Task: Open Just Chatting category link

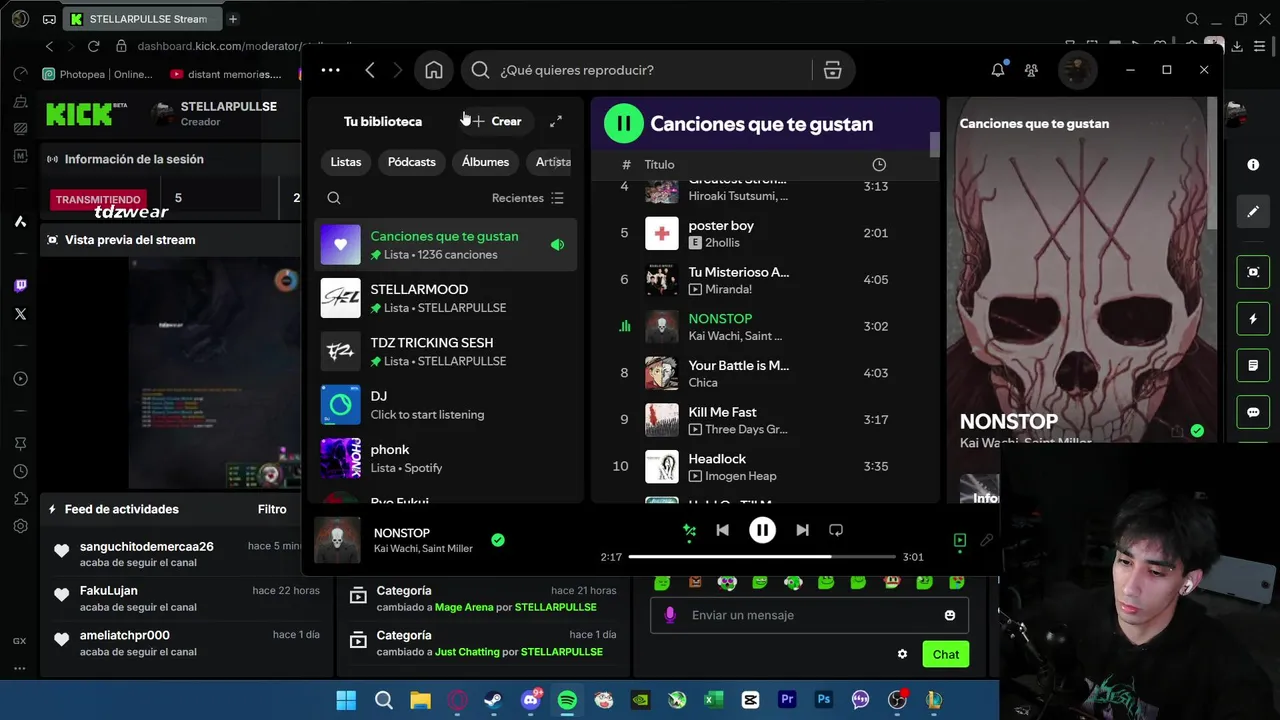Action: click(467, 652)
